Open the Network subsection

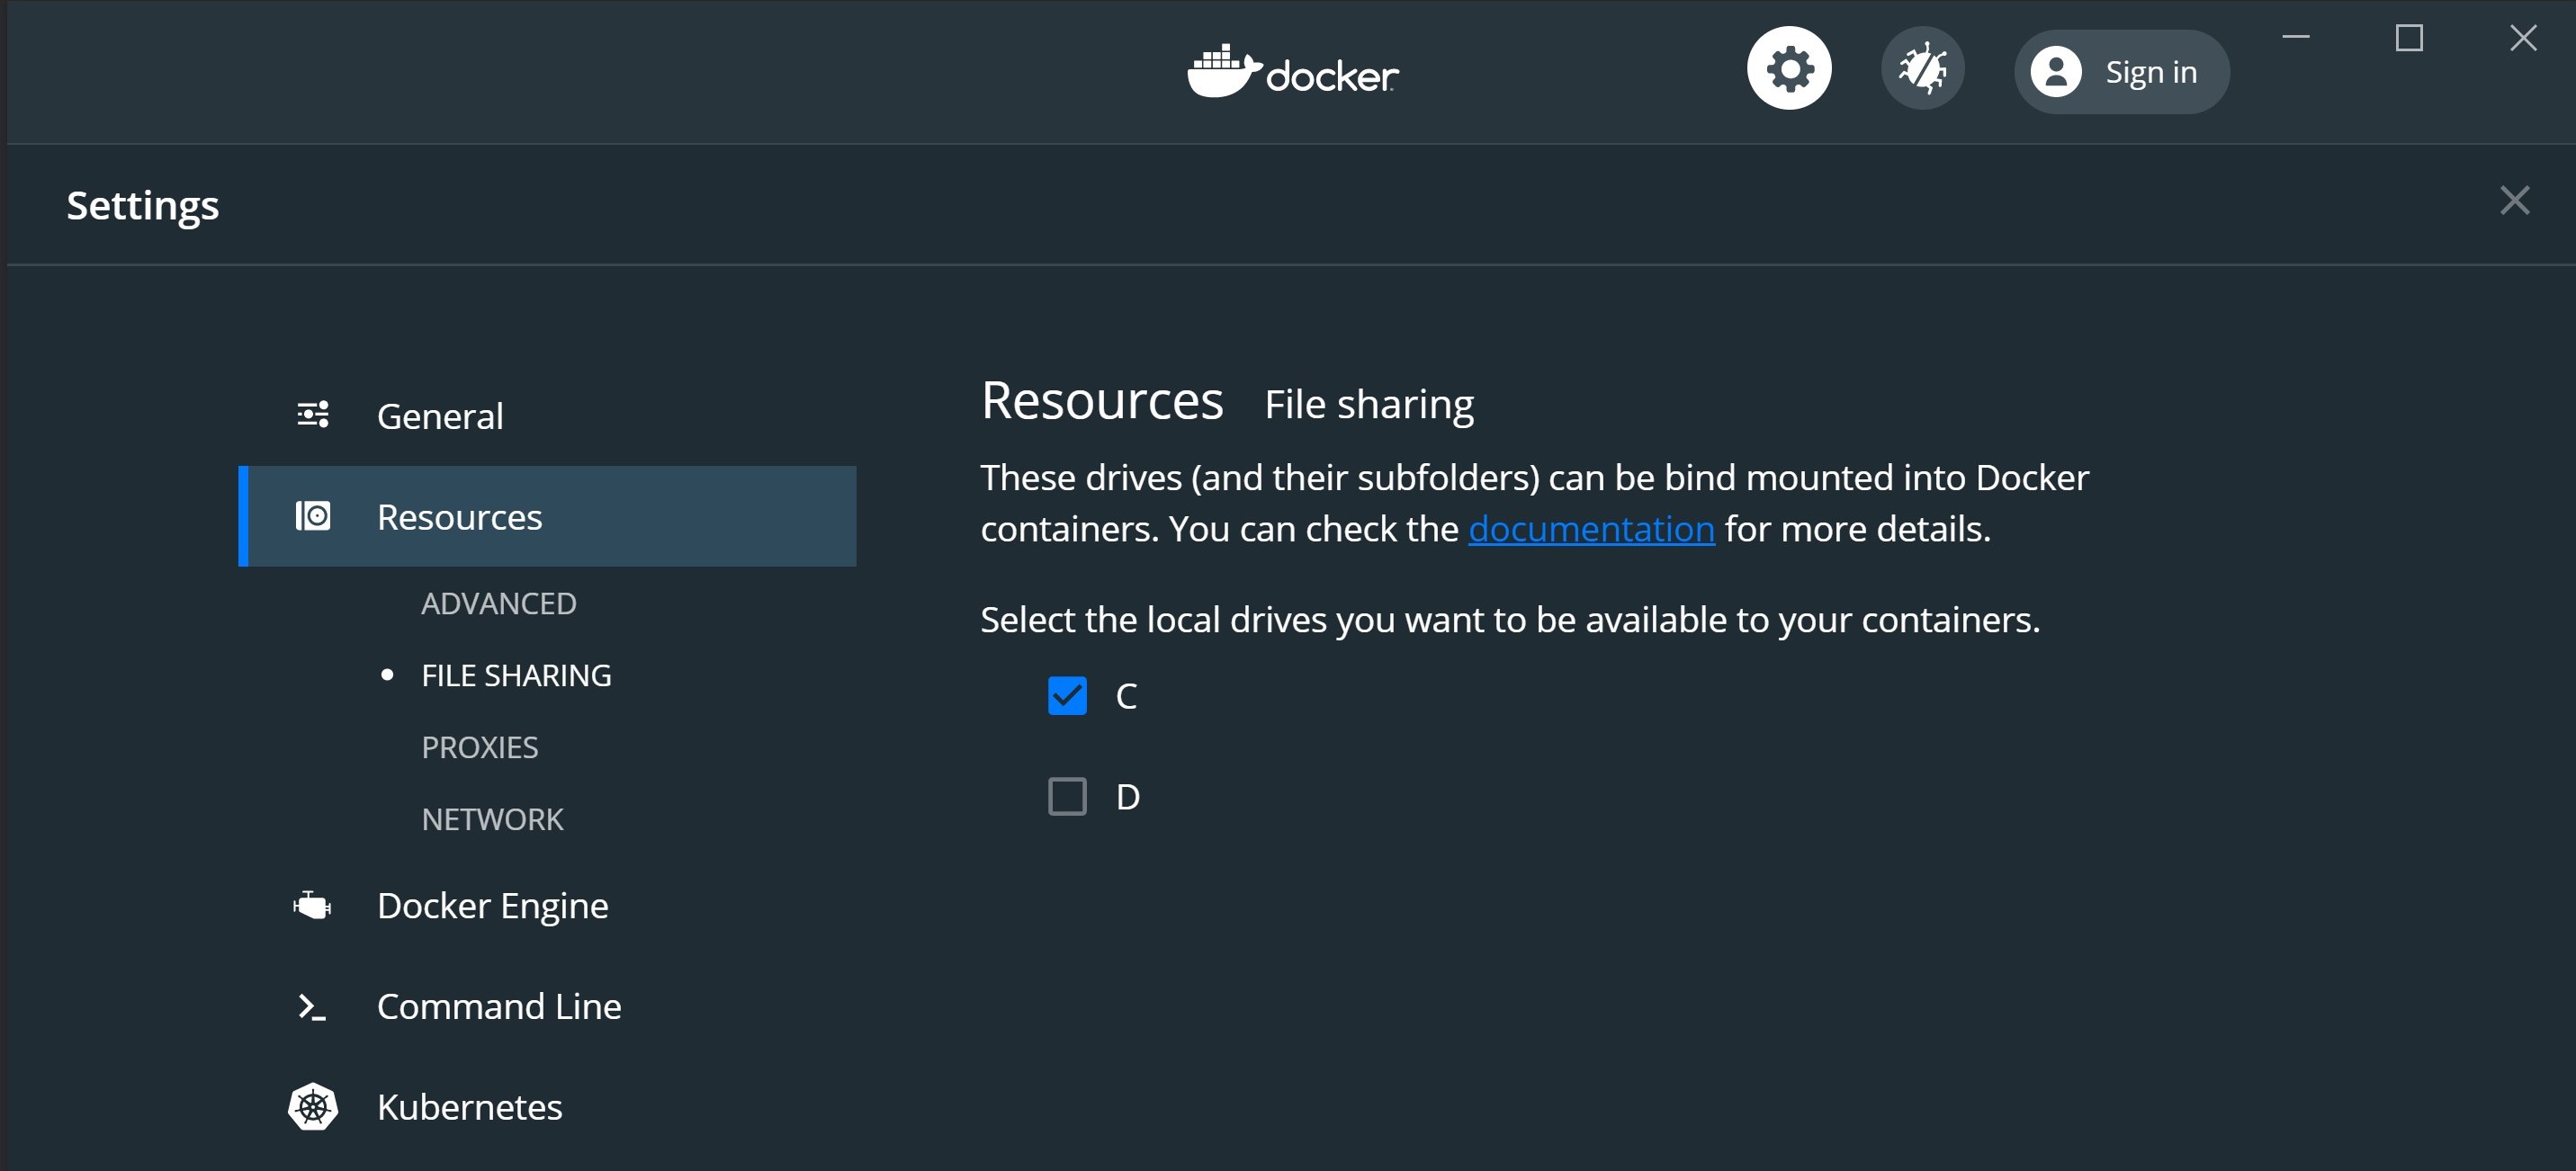492,819
